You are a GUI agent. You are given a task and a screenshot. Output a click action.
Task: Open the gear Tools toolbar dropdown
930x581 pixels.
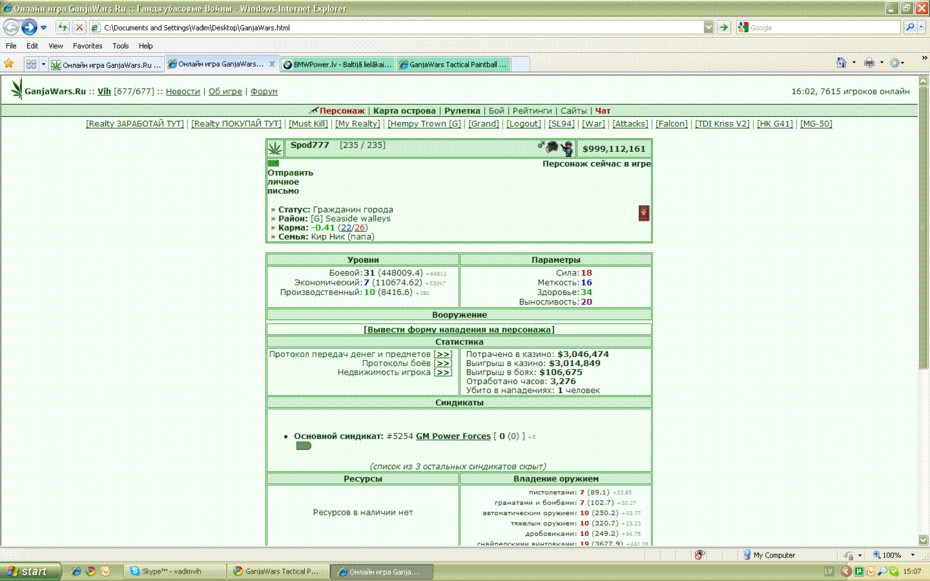coord(898,63)
